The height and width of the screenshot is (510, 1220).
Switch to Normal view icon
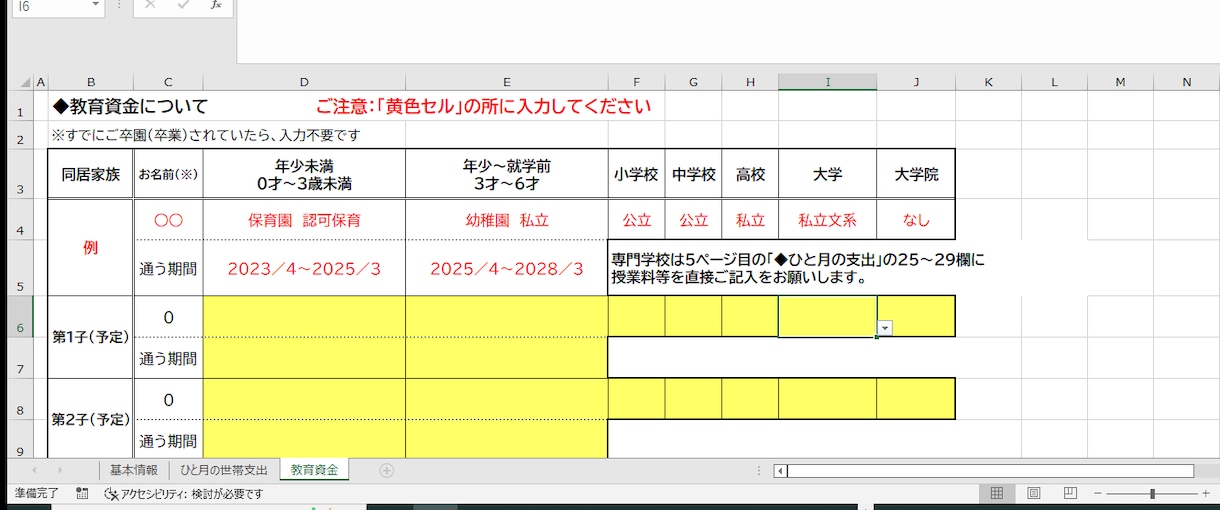[997, 494]
